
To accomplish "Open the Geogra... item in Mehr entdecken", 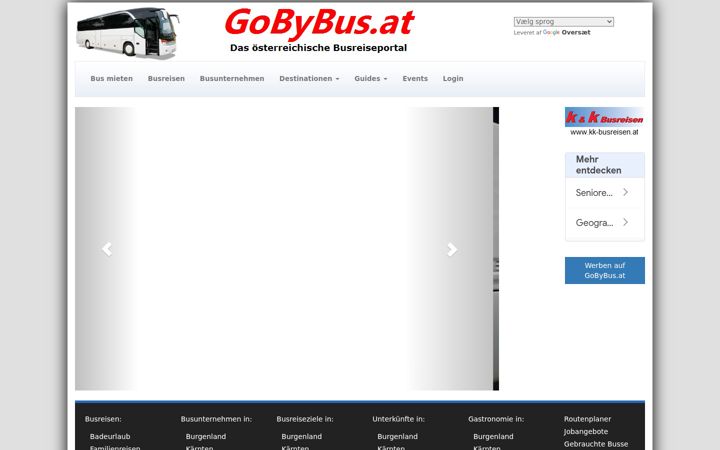I will 604,223.
